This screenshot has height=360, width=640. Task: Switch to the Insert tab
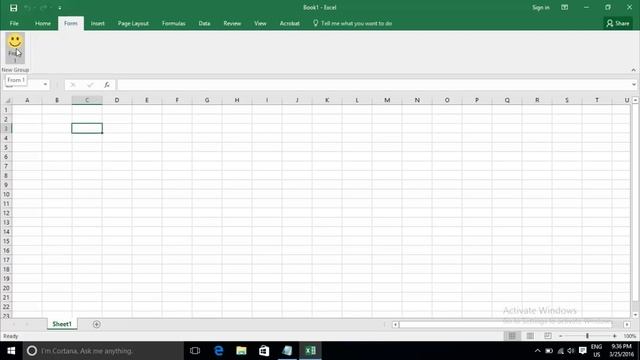coord(98,23)
